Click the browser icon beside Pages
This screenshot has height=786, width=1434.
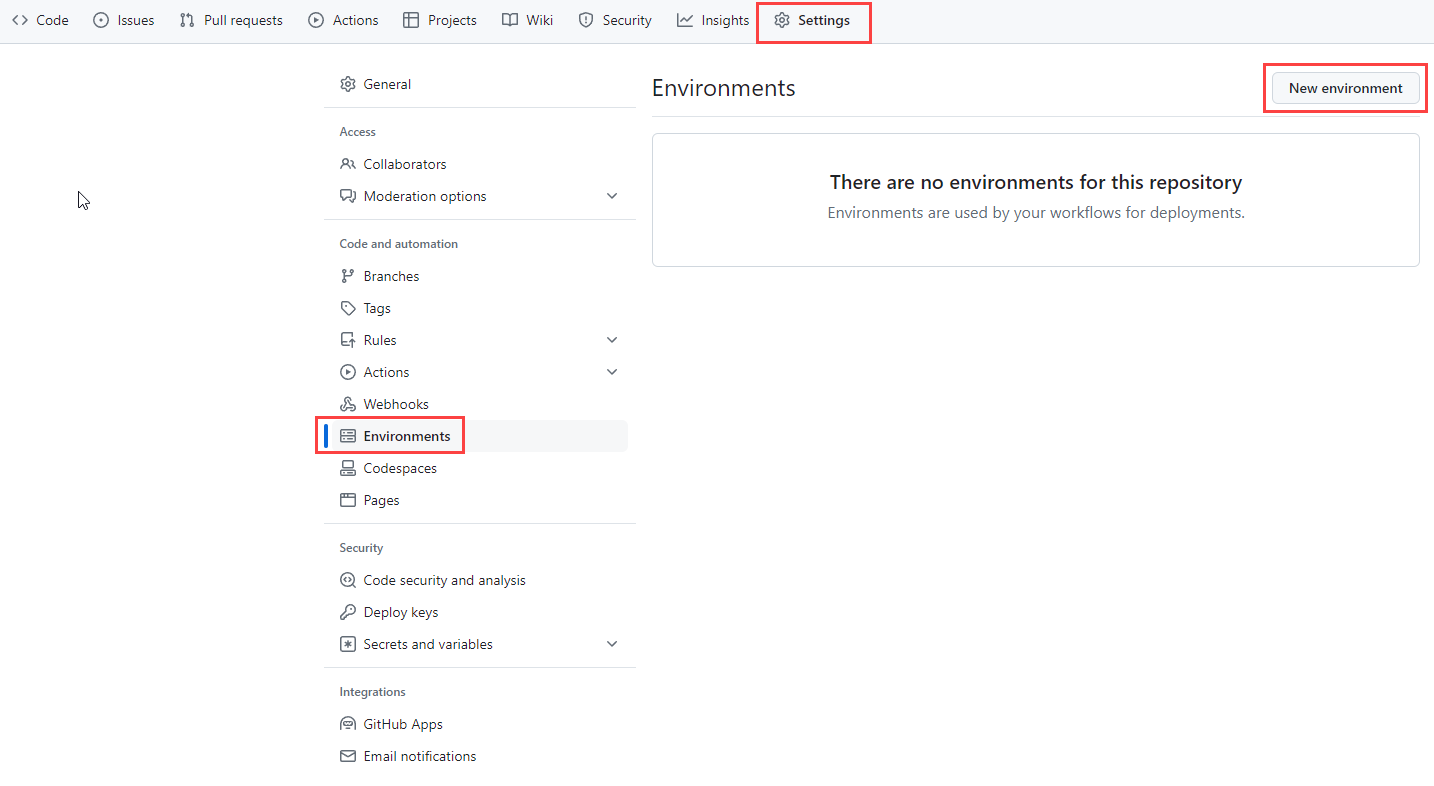pyautogui.click(x=348, y=500)
